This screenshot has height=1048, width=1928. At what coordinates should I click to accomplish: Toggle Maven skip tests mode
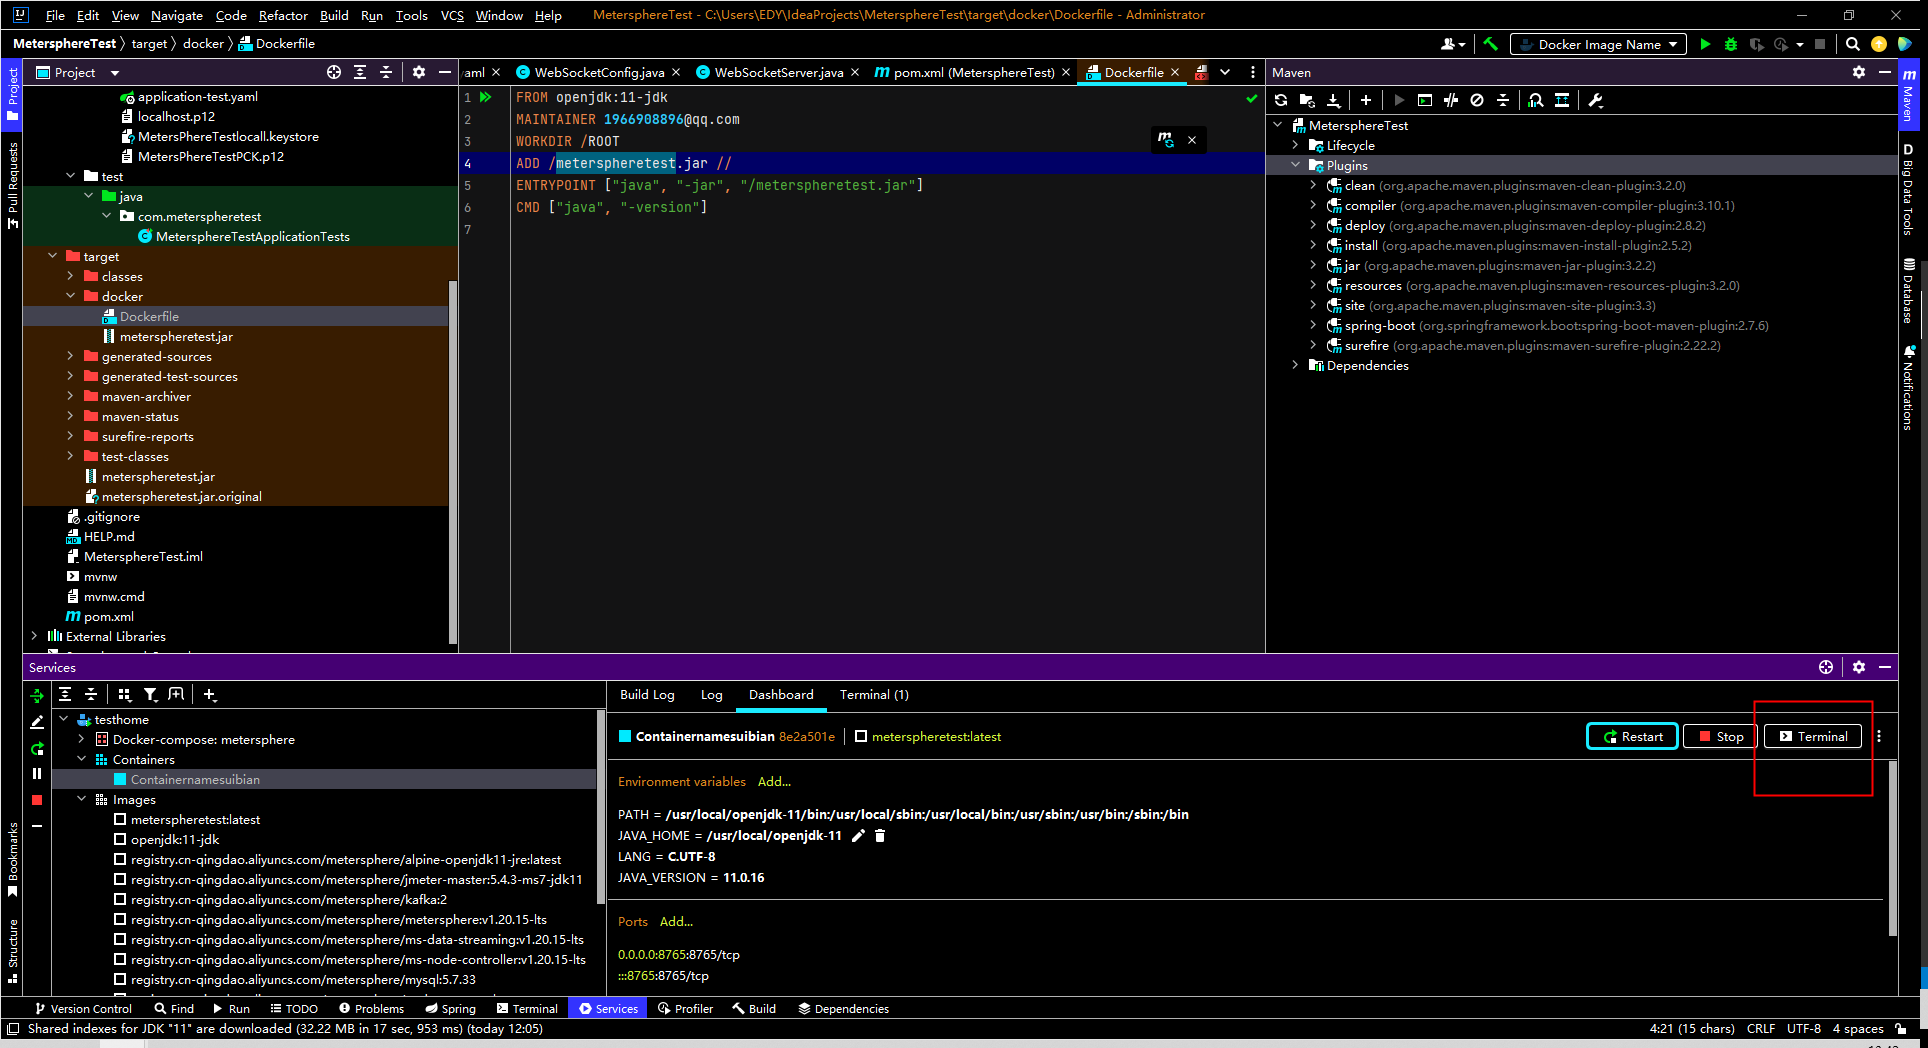click(1477, 100)
